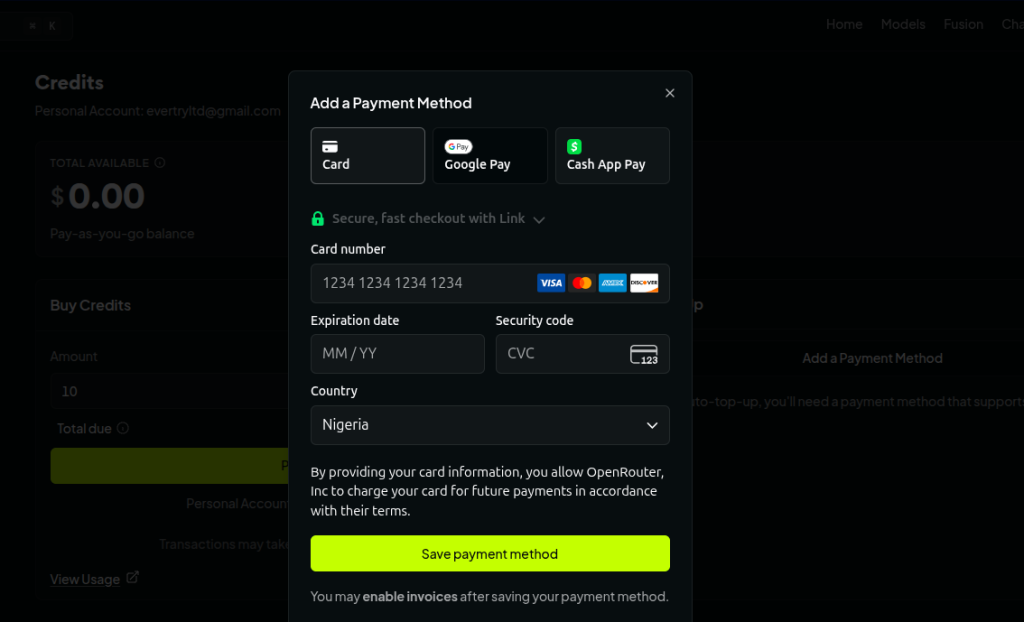Click the green lock icon

pyautogui.click(x=317, y=218)
